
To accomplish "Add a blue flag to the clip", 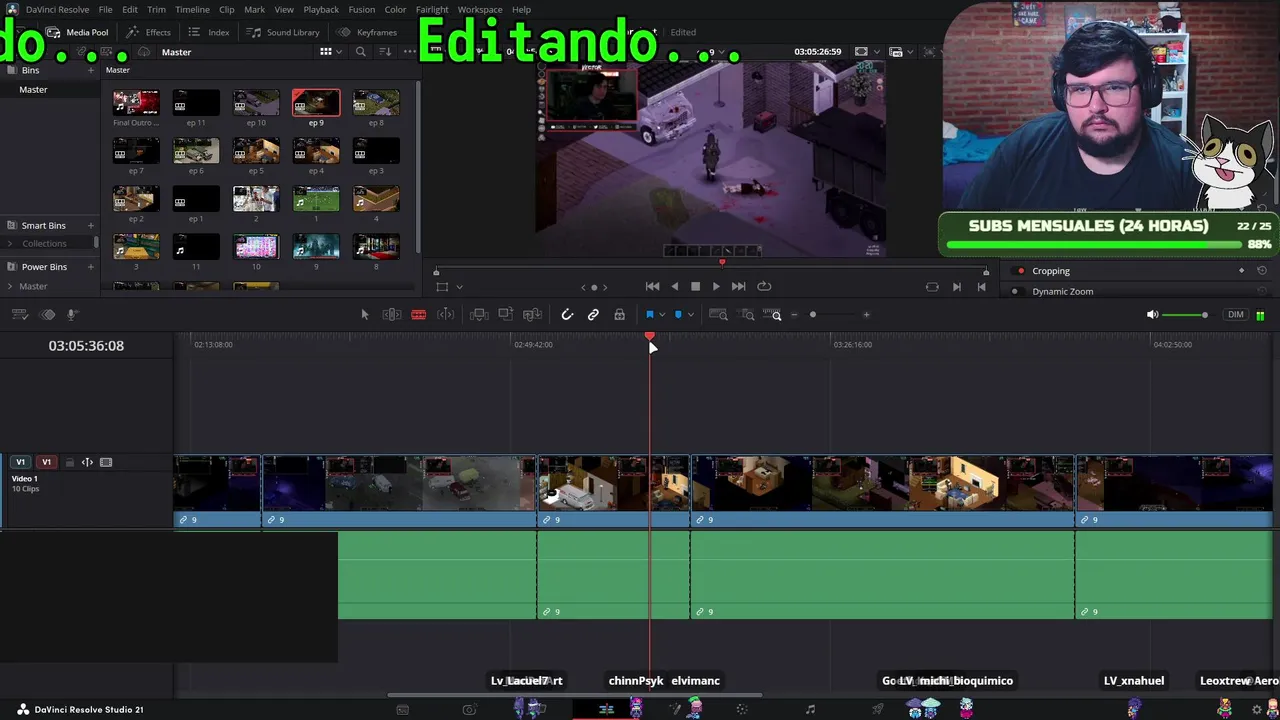I will click(650, 315).
